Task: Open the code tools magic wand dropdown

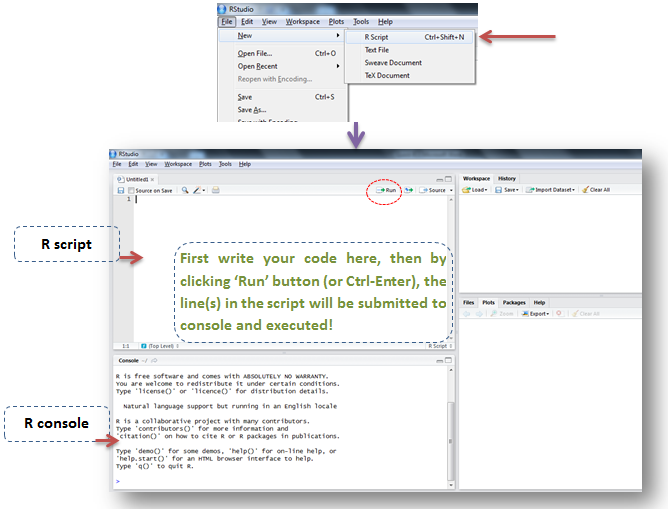Action: tap(199, 190)
